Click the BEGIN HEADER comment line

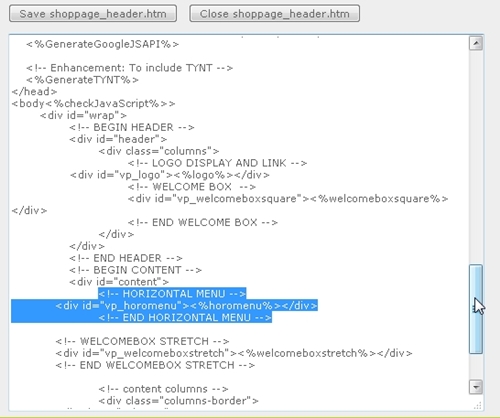coord(132,127)
